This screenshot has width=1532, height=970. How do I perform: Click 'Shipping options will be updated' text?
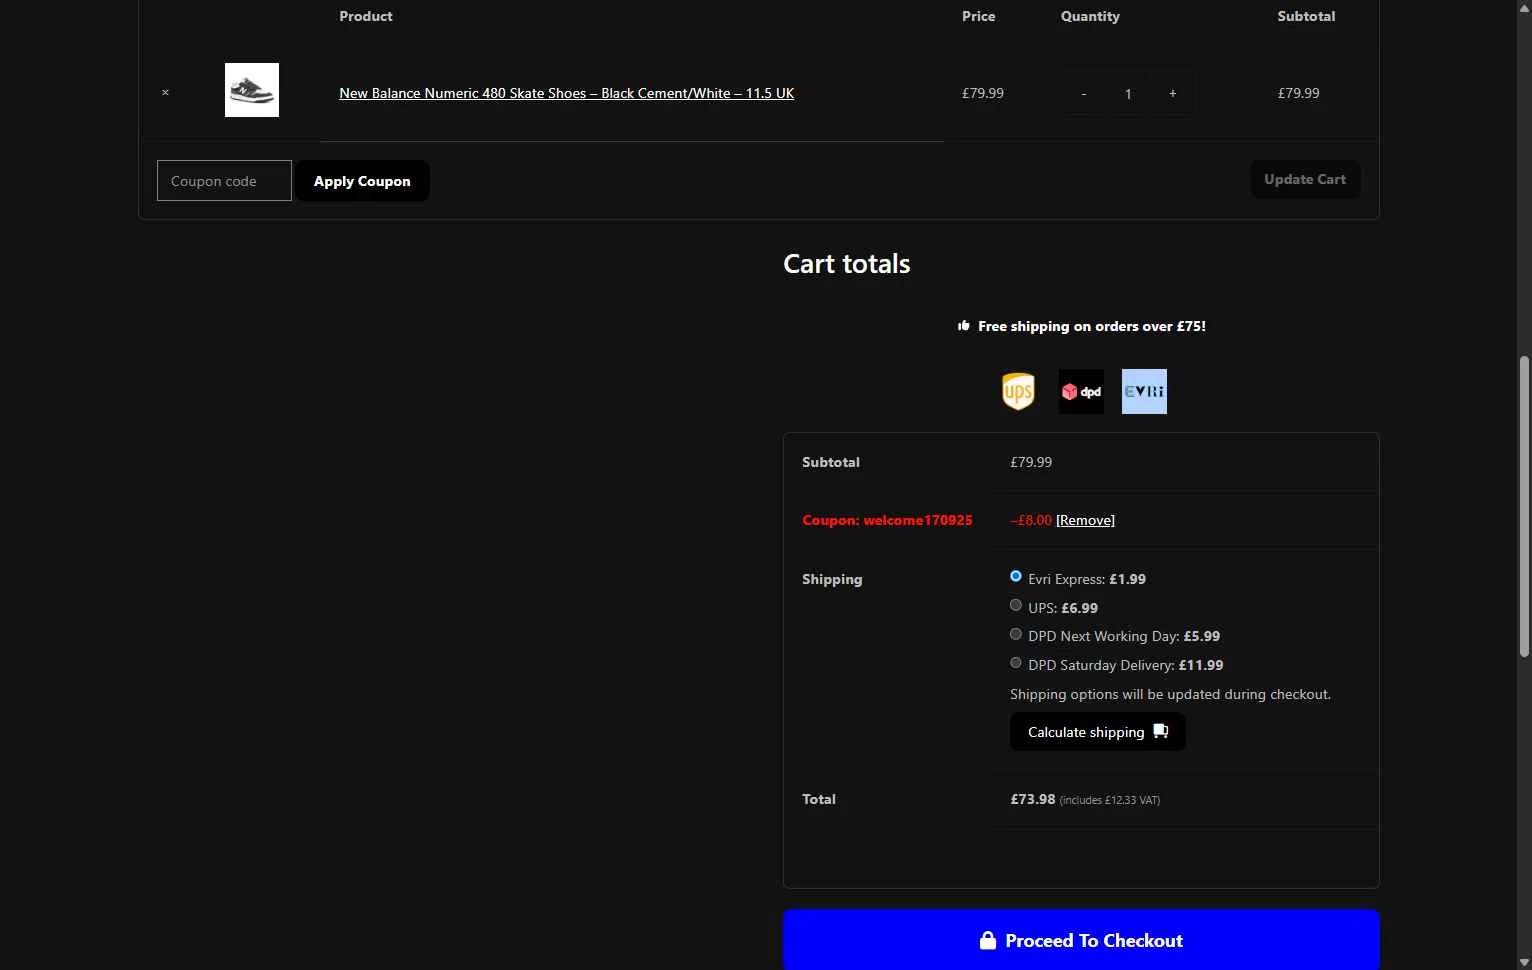[1170, 694]
